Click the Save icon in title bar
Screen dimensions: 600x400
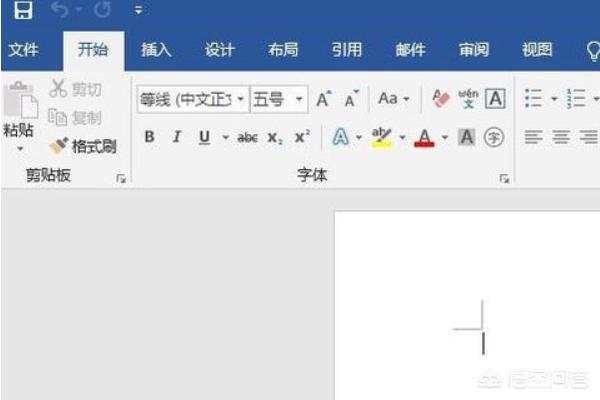[22, 12]
